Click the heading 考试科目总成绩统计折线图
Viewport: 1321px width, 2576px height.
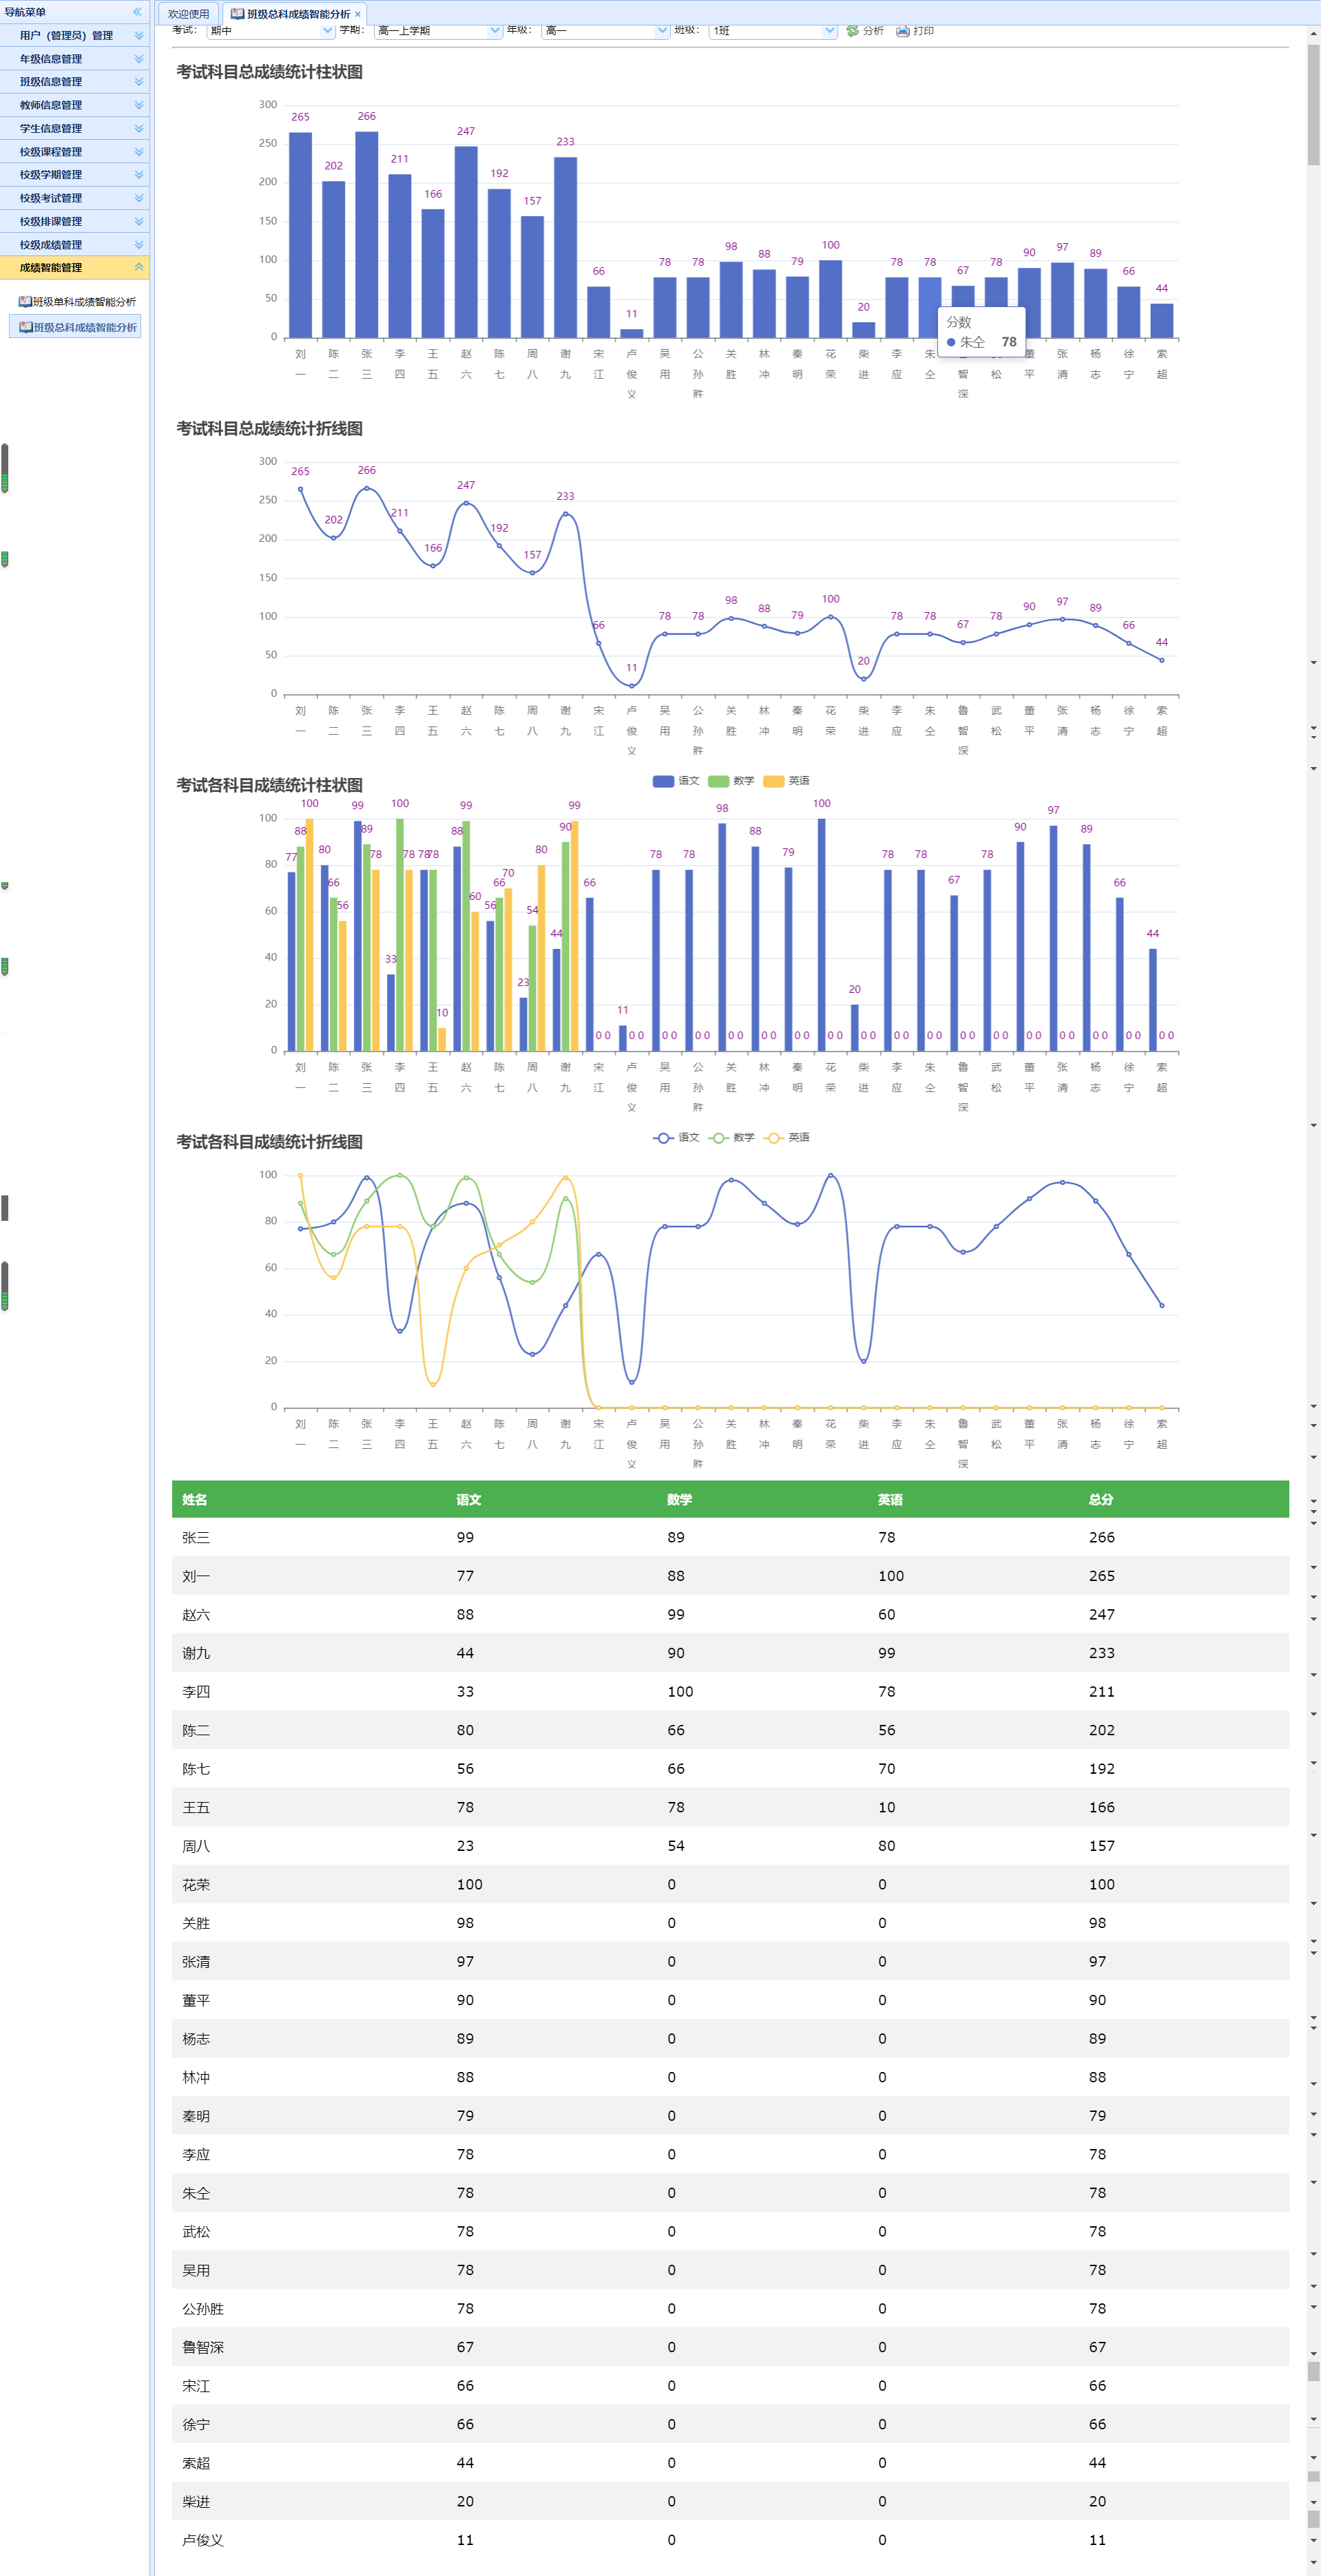(269, 429)
